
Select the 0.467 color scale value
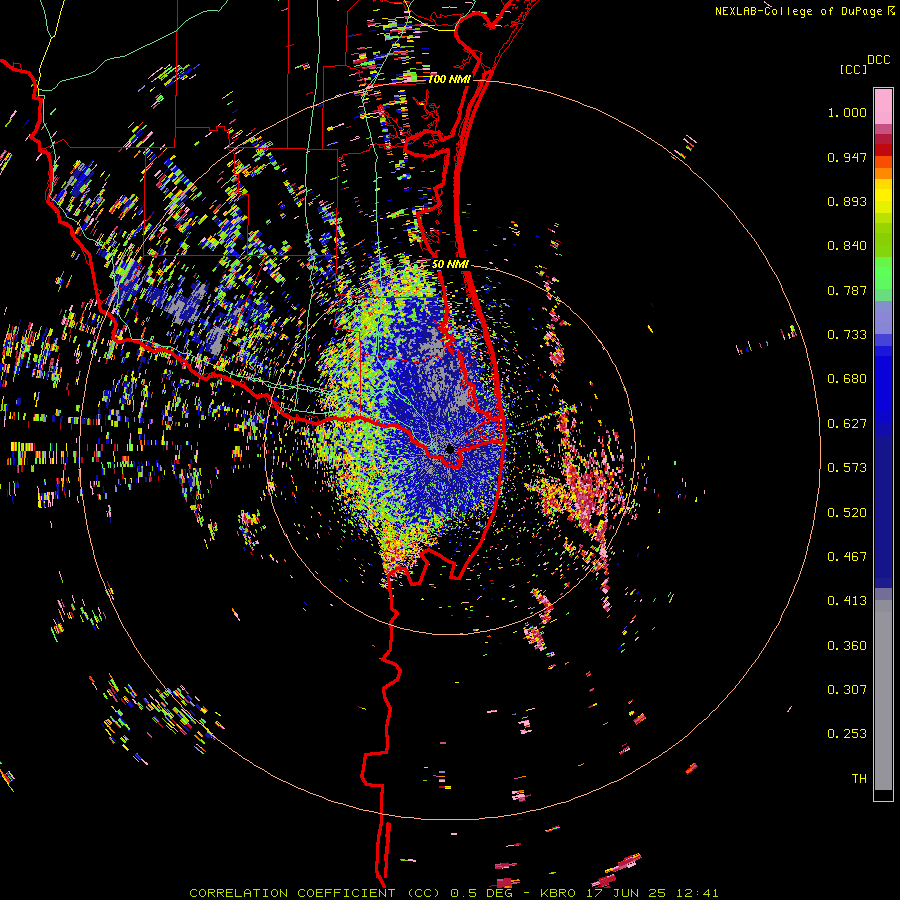pyautogui.click(x=847, y=557)
